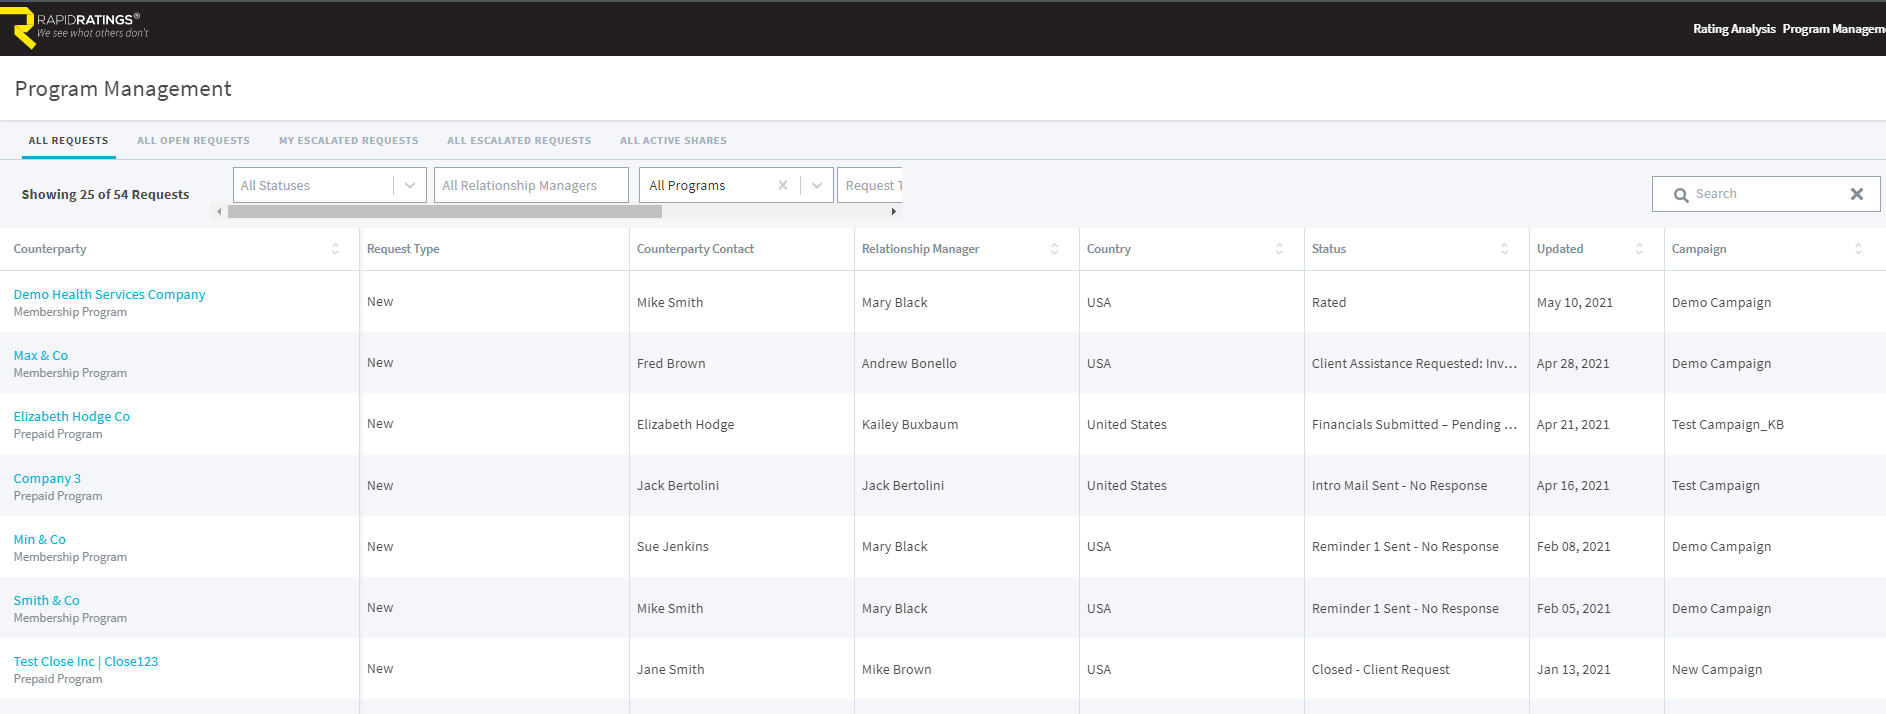The width and height of the screenshot is (1886, 714).
Task: Click the 'May 10, 2021' updated date
Action: point(1575,303)
